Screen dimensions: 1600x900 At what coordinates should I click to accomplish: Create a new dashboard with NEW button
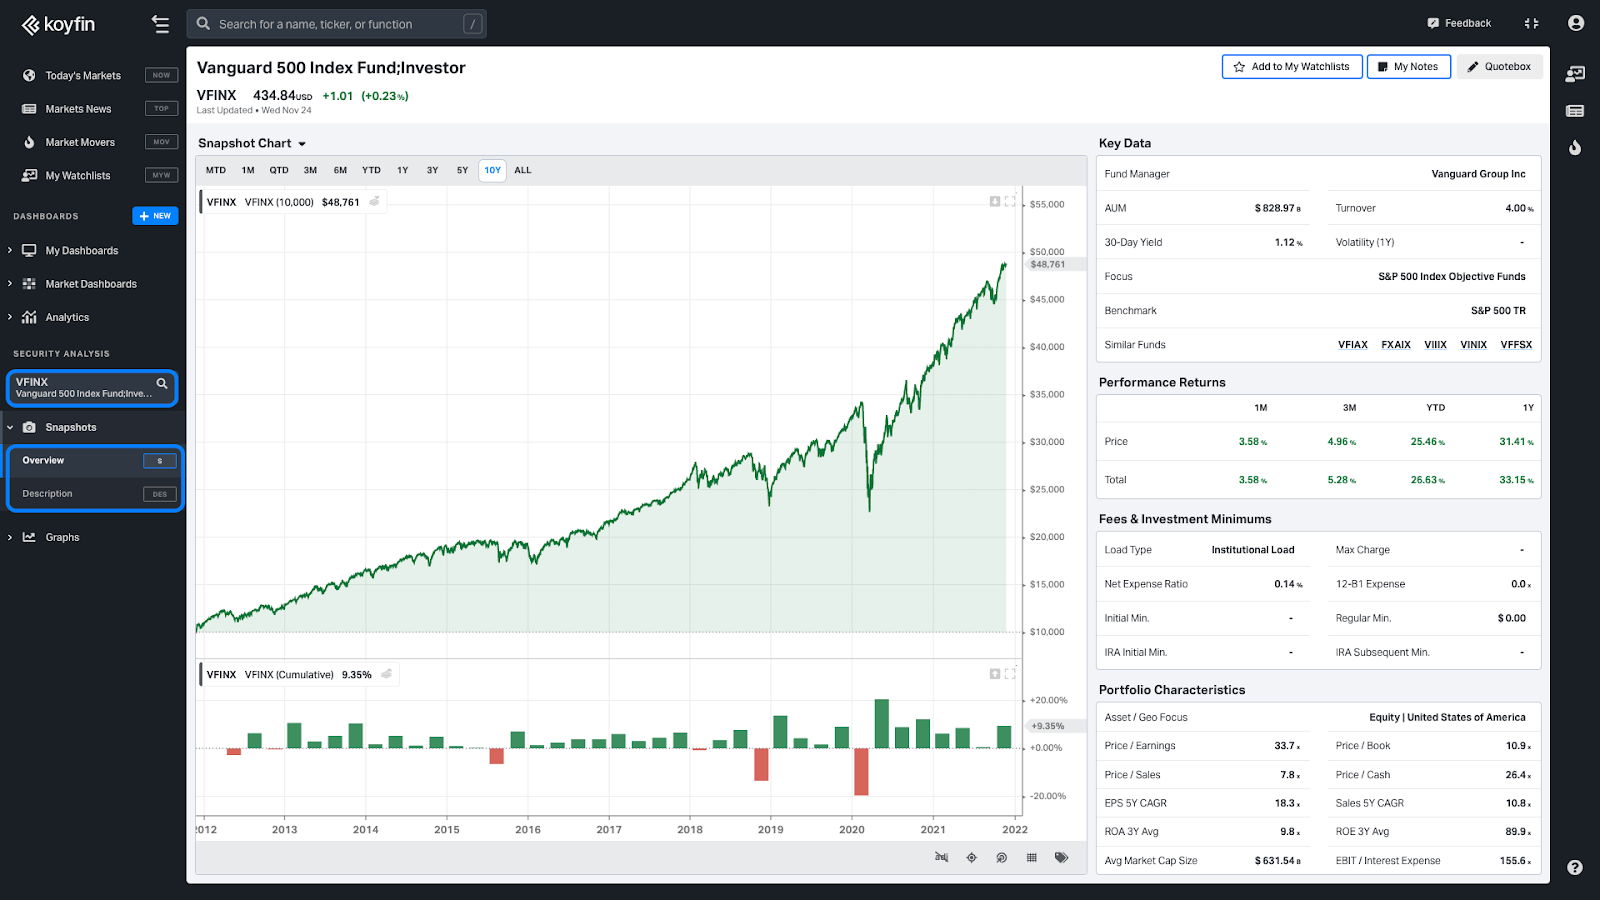click(155, 216)
